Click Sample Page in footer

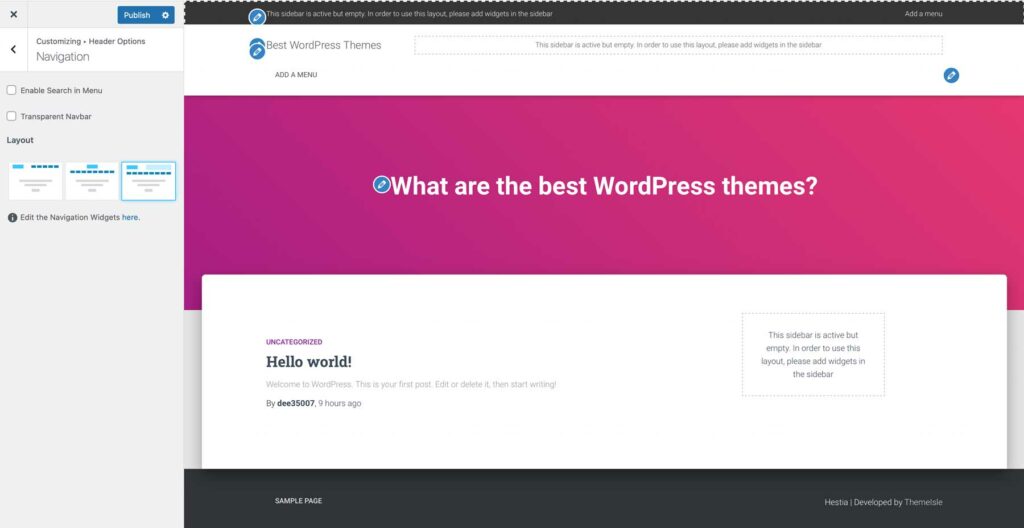(x=298, y=500)
